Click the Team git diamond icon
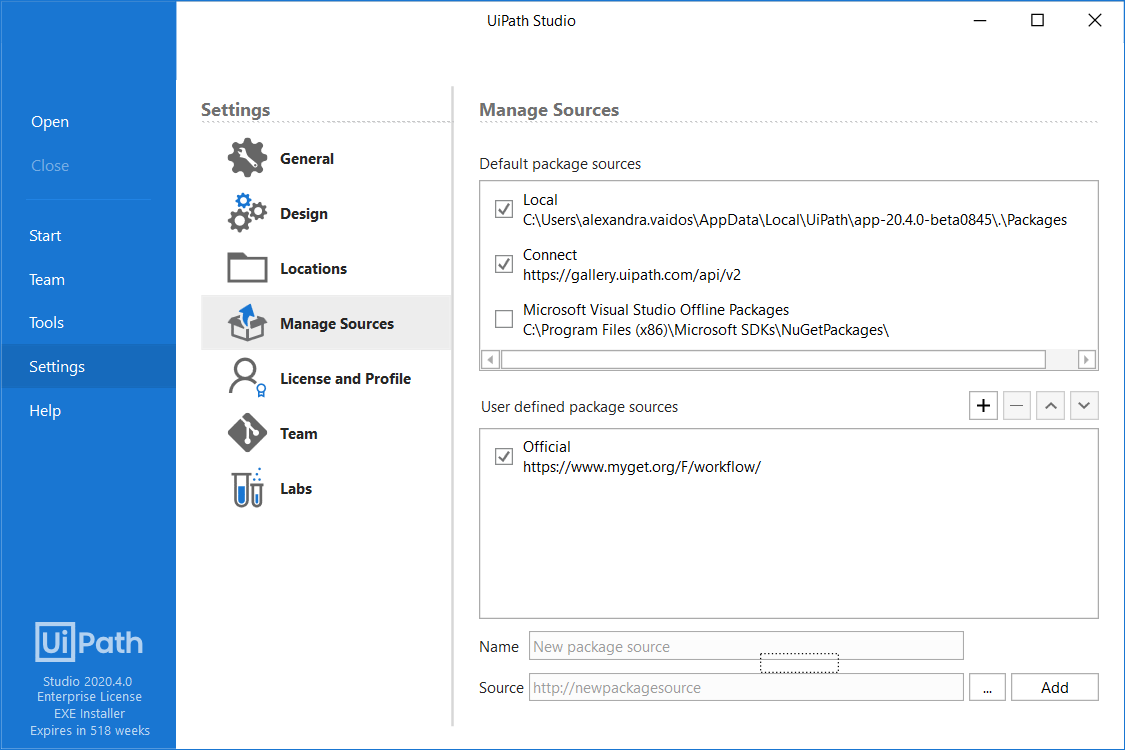This screenshot has height=750, width=1125. tap(247, 433)
